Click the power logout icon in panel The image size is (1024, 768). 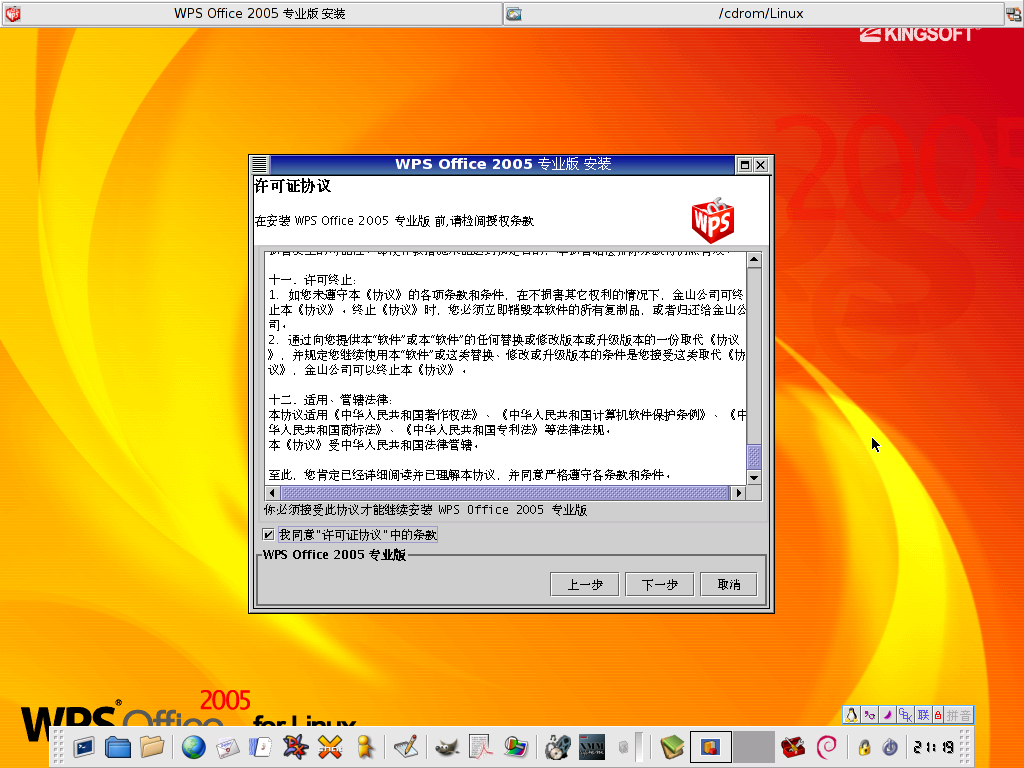(890, 746)
